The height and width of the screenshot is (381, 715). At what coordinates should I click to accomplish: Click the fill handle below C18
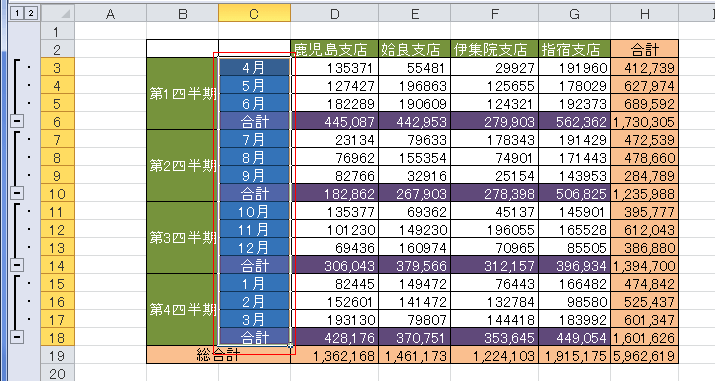290,346
